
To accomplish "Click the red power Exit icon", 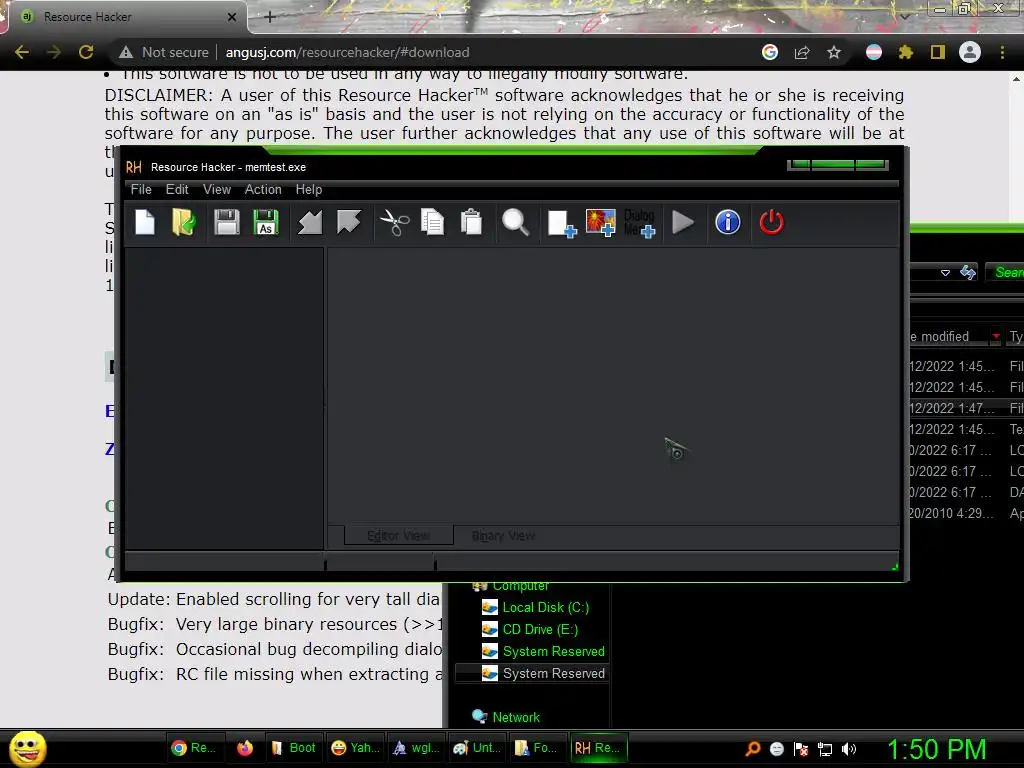I will pos(771,222).
